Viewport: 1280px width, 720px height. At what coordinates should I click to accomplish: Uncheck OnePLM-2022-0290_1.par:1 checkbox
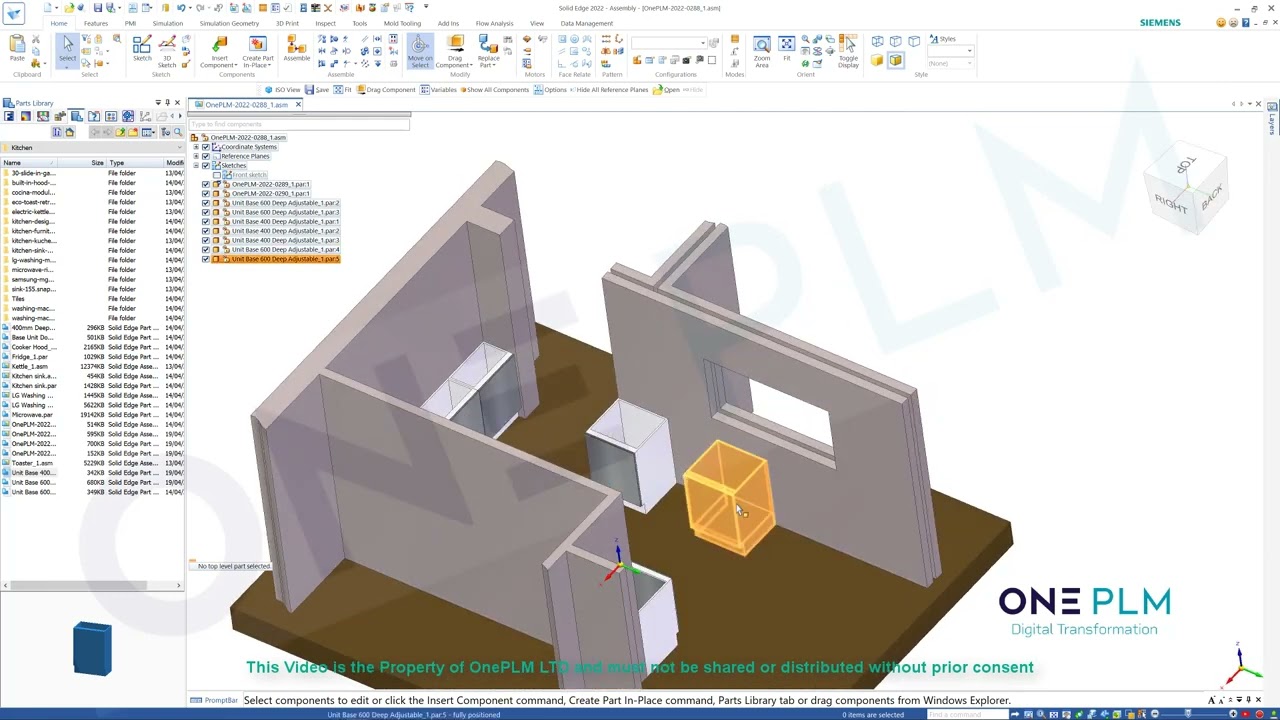point(206,194)
